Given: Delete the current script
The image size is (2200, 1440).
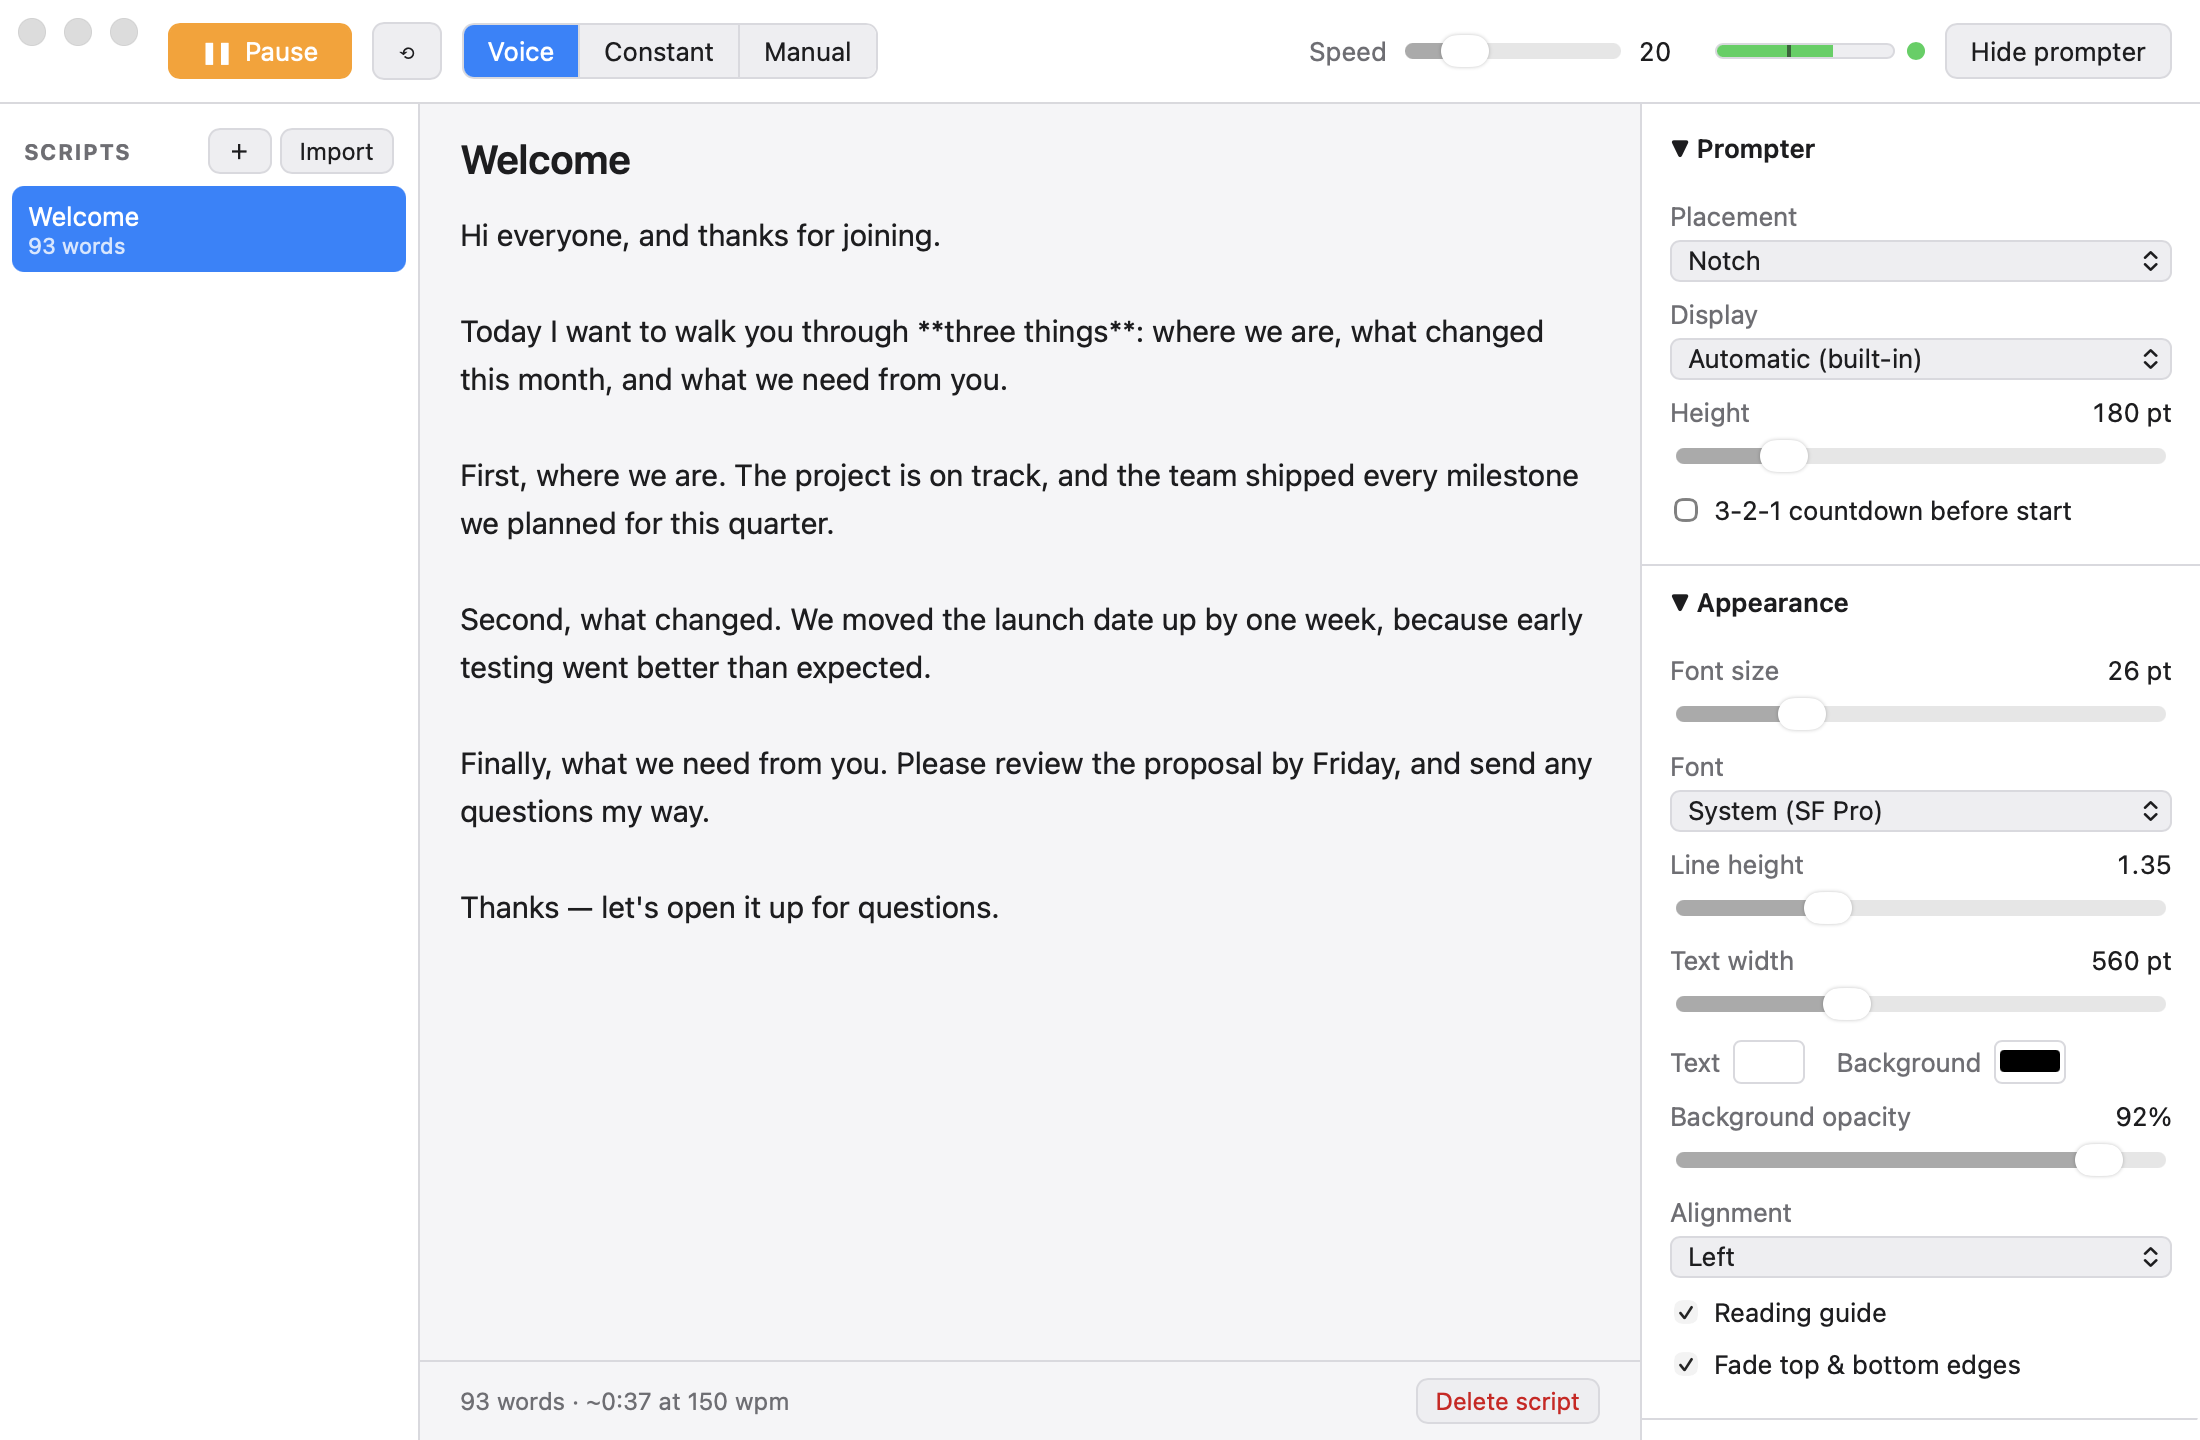Looking at the screenshot, I should click(x=1507, y=1401).
